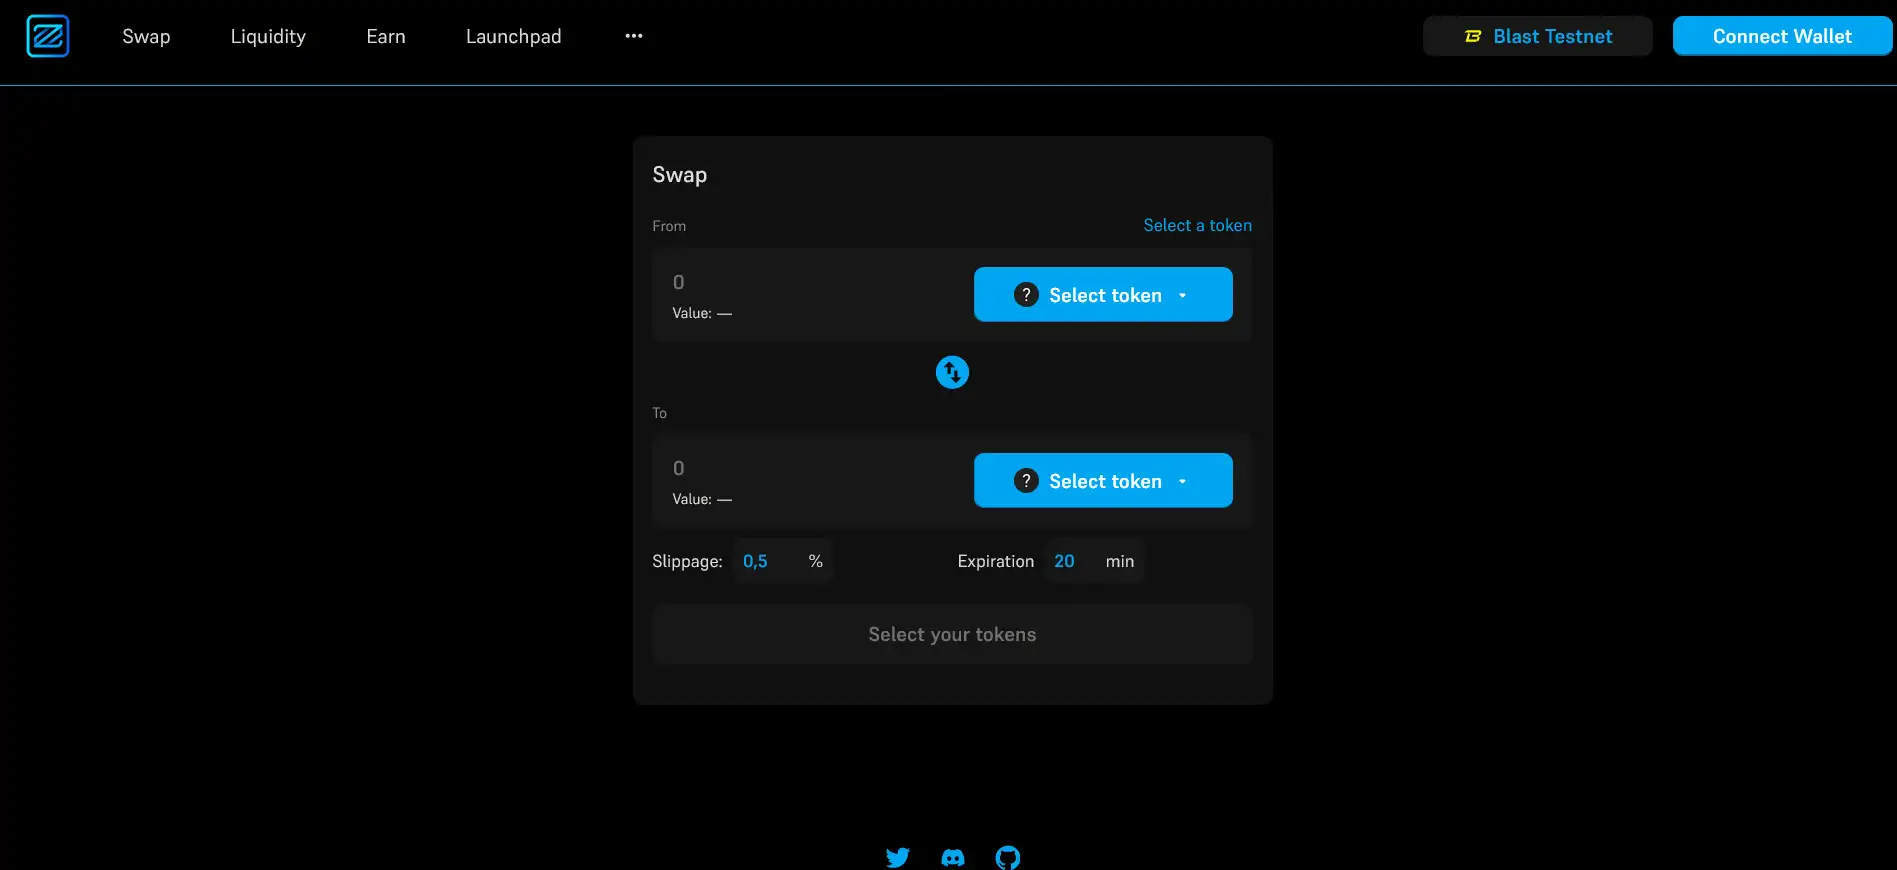Click the app logo in the header
1897x870 pixels.
tap(47, 36)
